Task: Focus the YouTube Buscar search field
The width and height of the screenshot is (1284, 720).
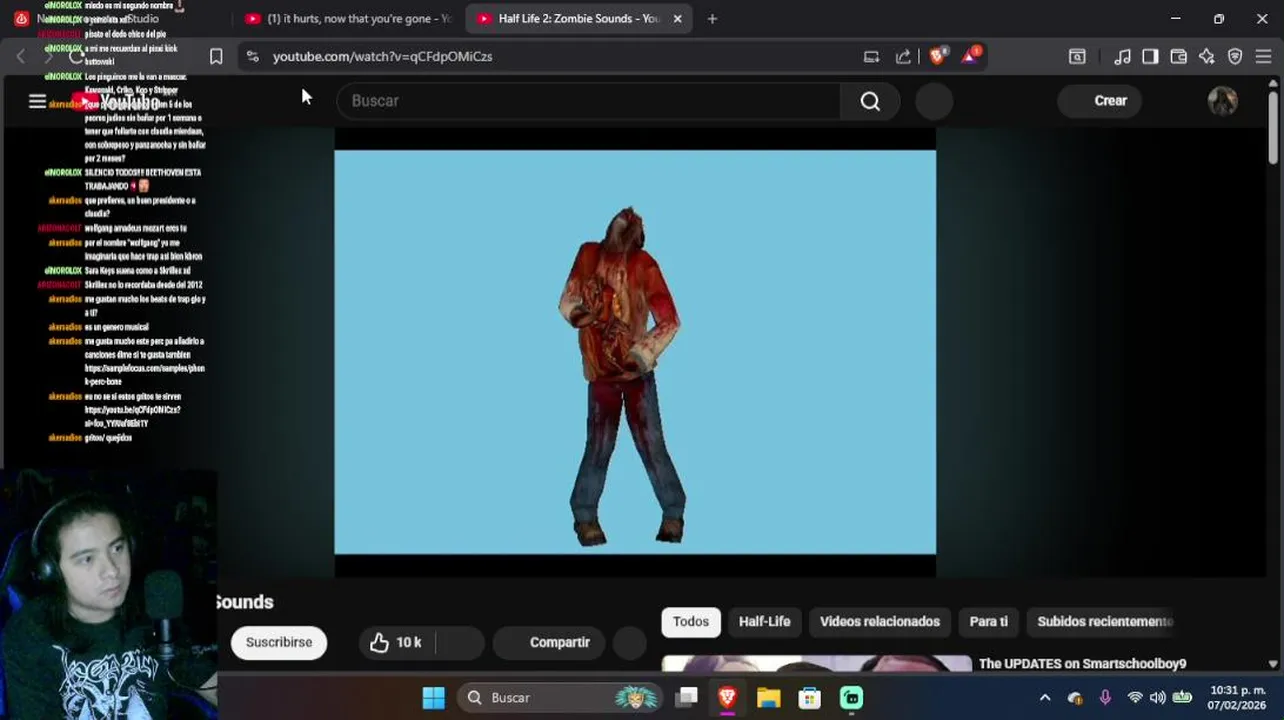Action: pyautogui.click(x=590, y=101)
